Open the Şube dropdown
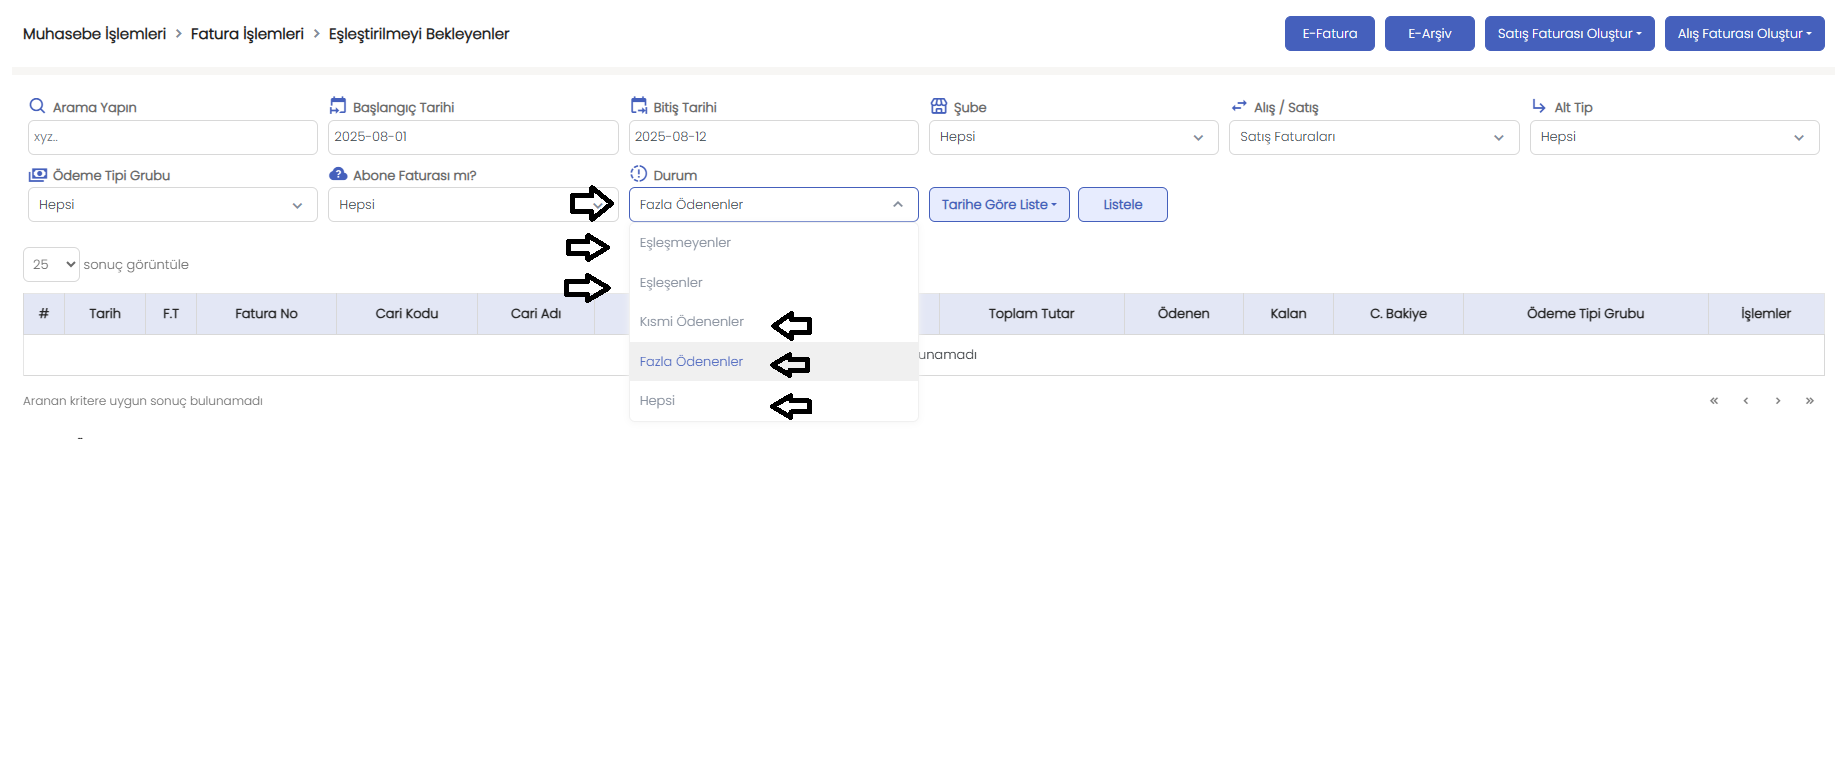Viewport: 1840px width, 772px height. click(x=1072, y=137)
